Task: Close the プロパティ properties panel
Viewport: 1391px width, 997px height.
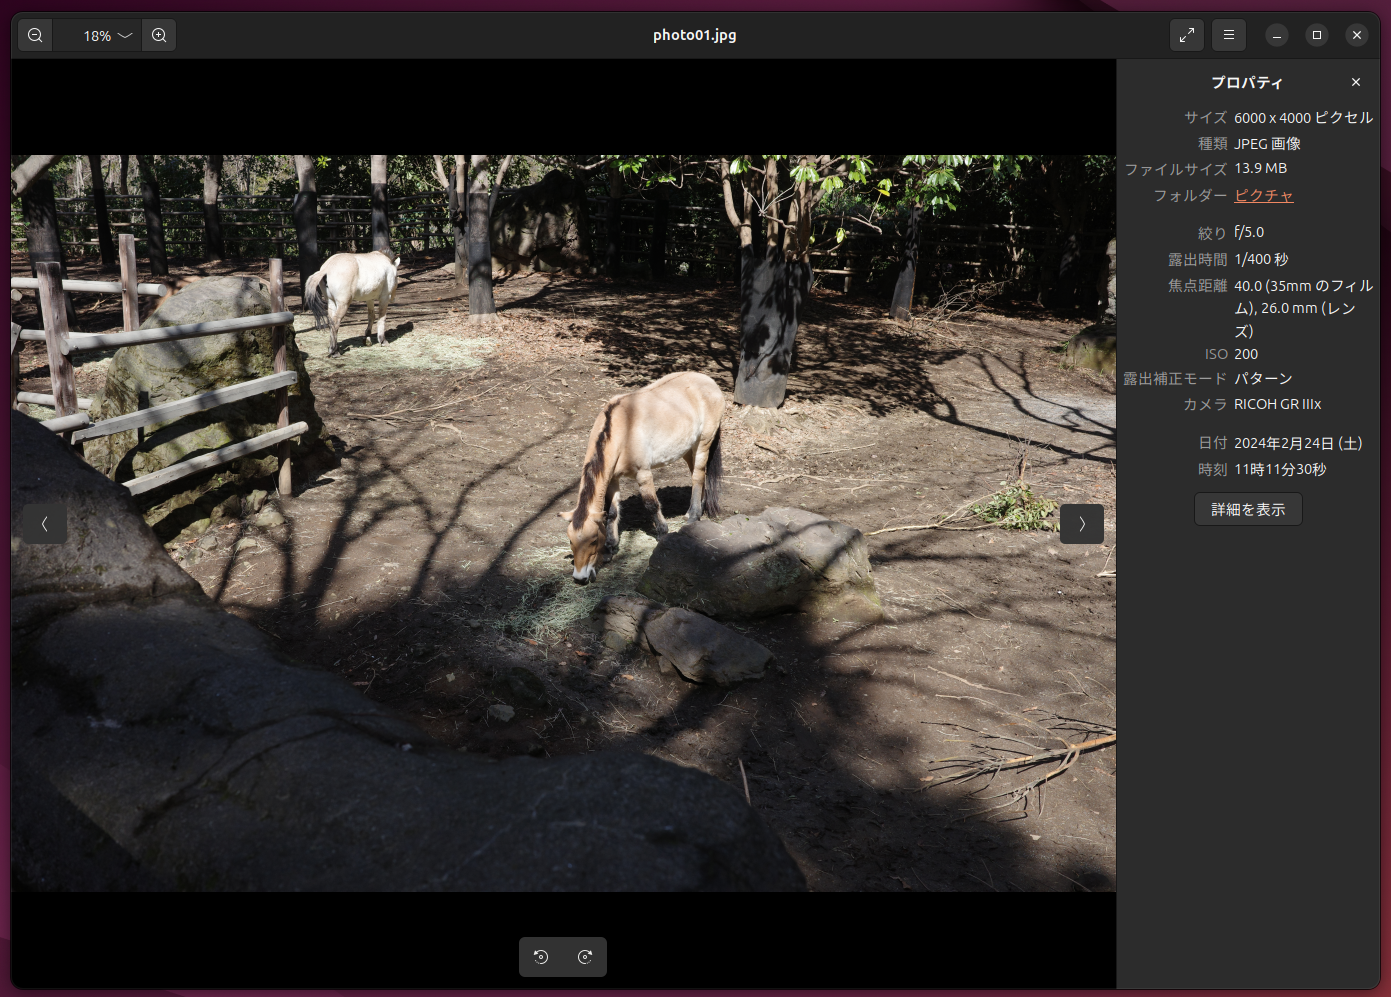Action: point(1356,82)
